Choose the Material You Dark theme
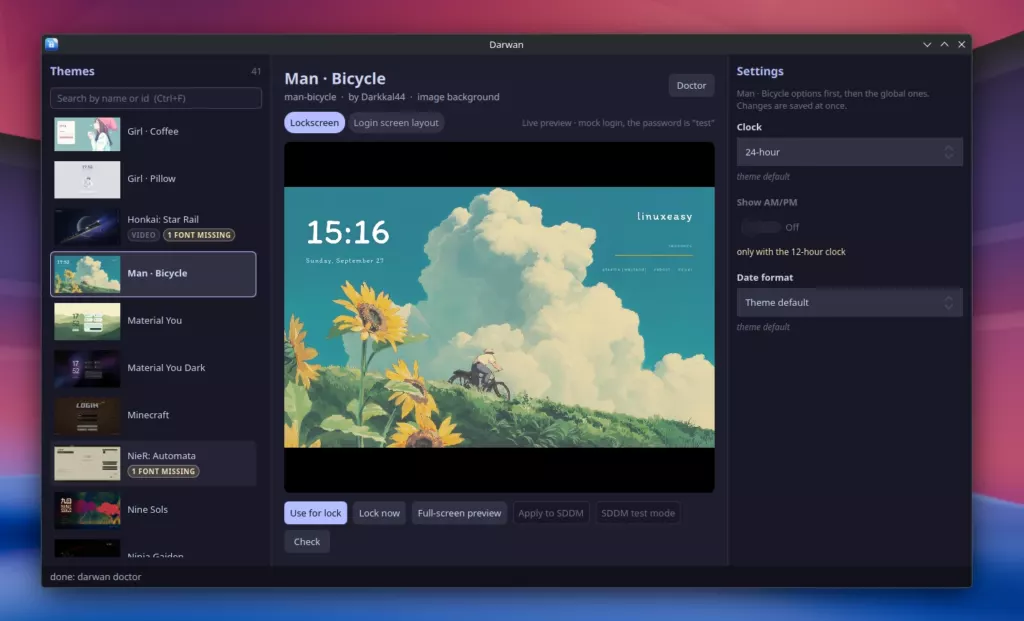Viewport: 1024px width, 621px height. pos(153,368)
